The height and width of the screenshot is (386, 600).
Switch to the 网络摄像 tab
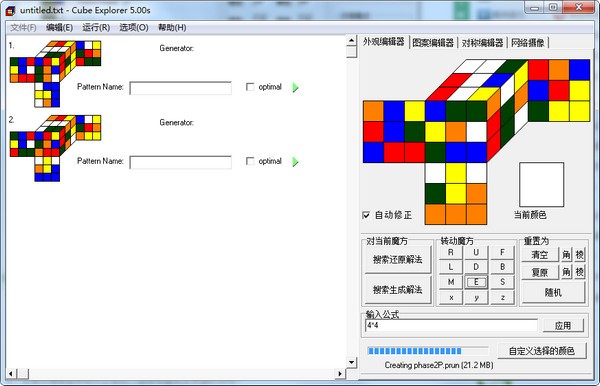pos(528,42)
